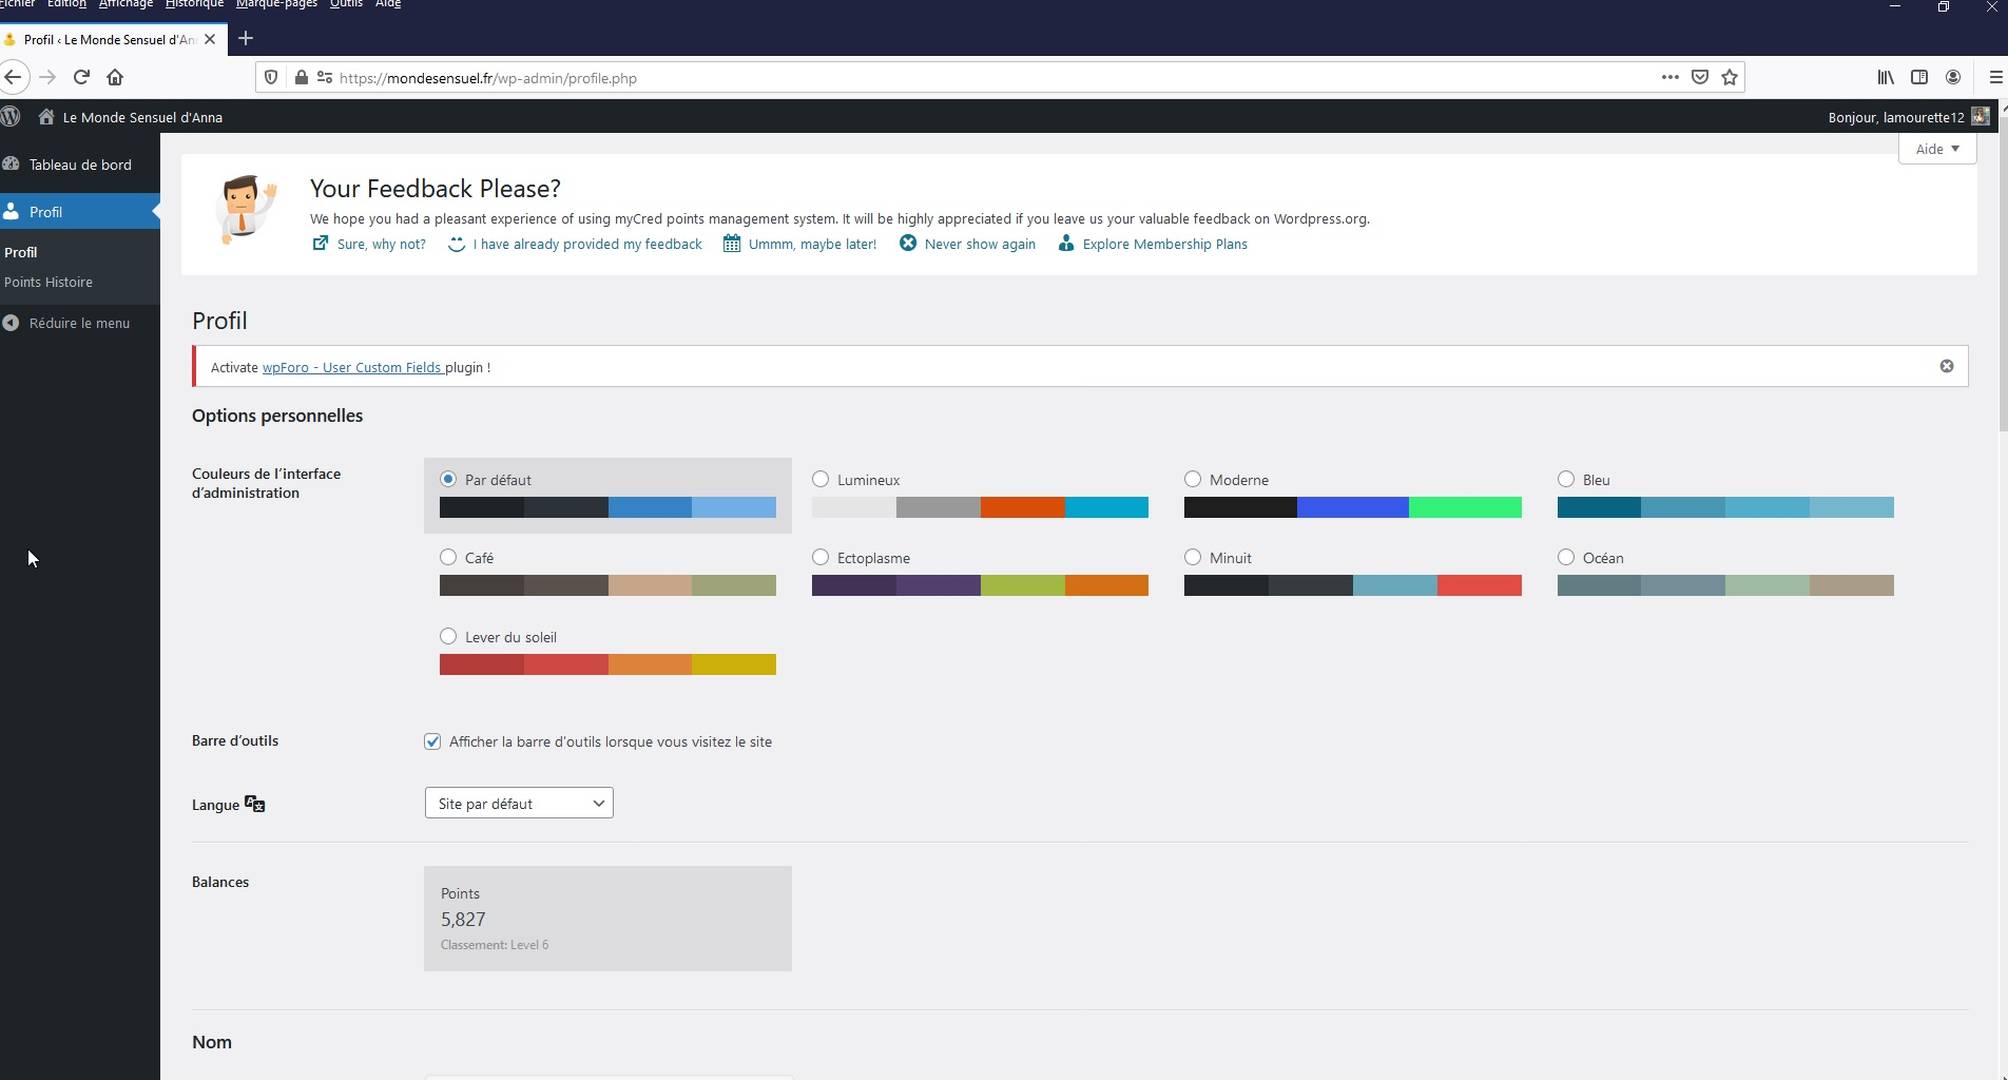Open Firefox library icon
The height and width of the screenshot is (1080, 2008).
click(1885, 77)
